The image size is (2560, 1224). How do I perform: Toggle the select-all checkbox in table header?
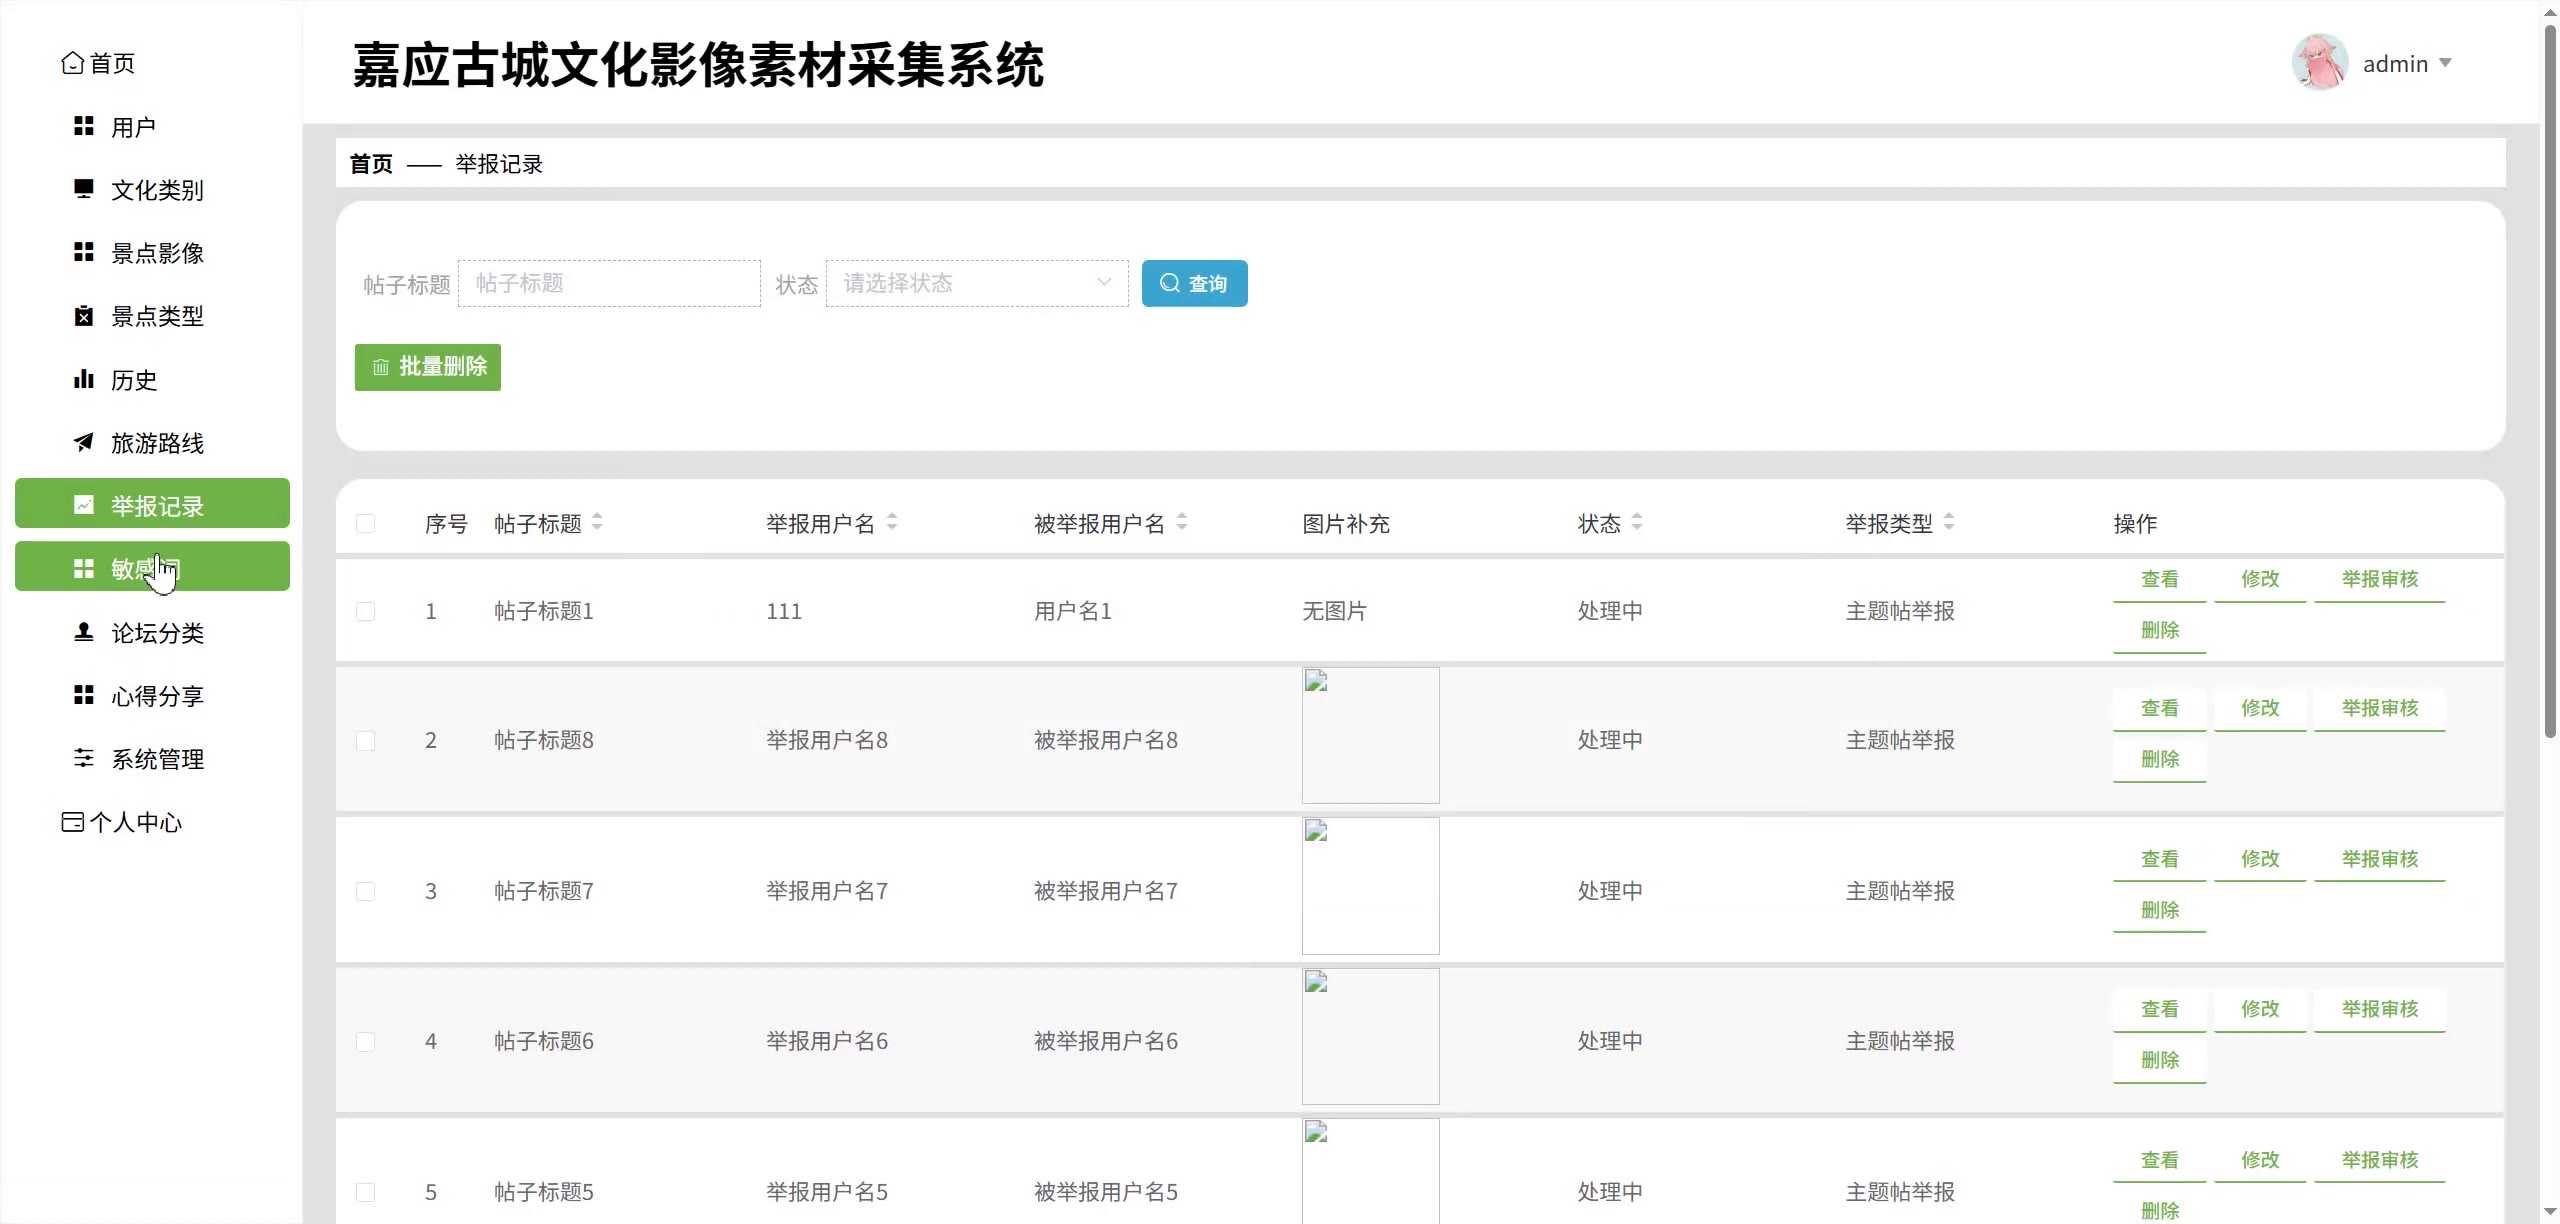pos(366,523)
